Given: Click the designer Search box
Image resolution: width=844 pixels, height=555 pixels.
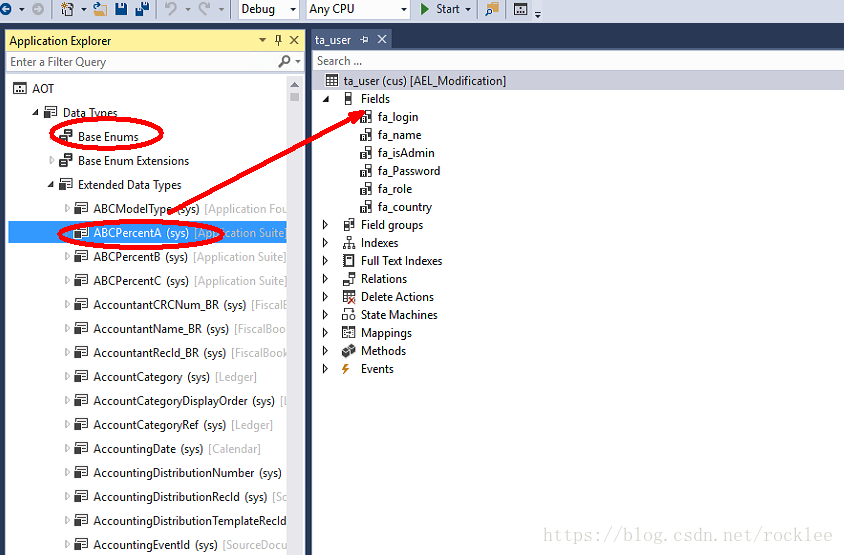Looking at the screenshot, I should pyautogui.click(x=578, y=61).
